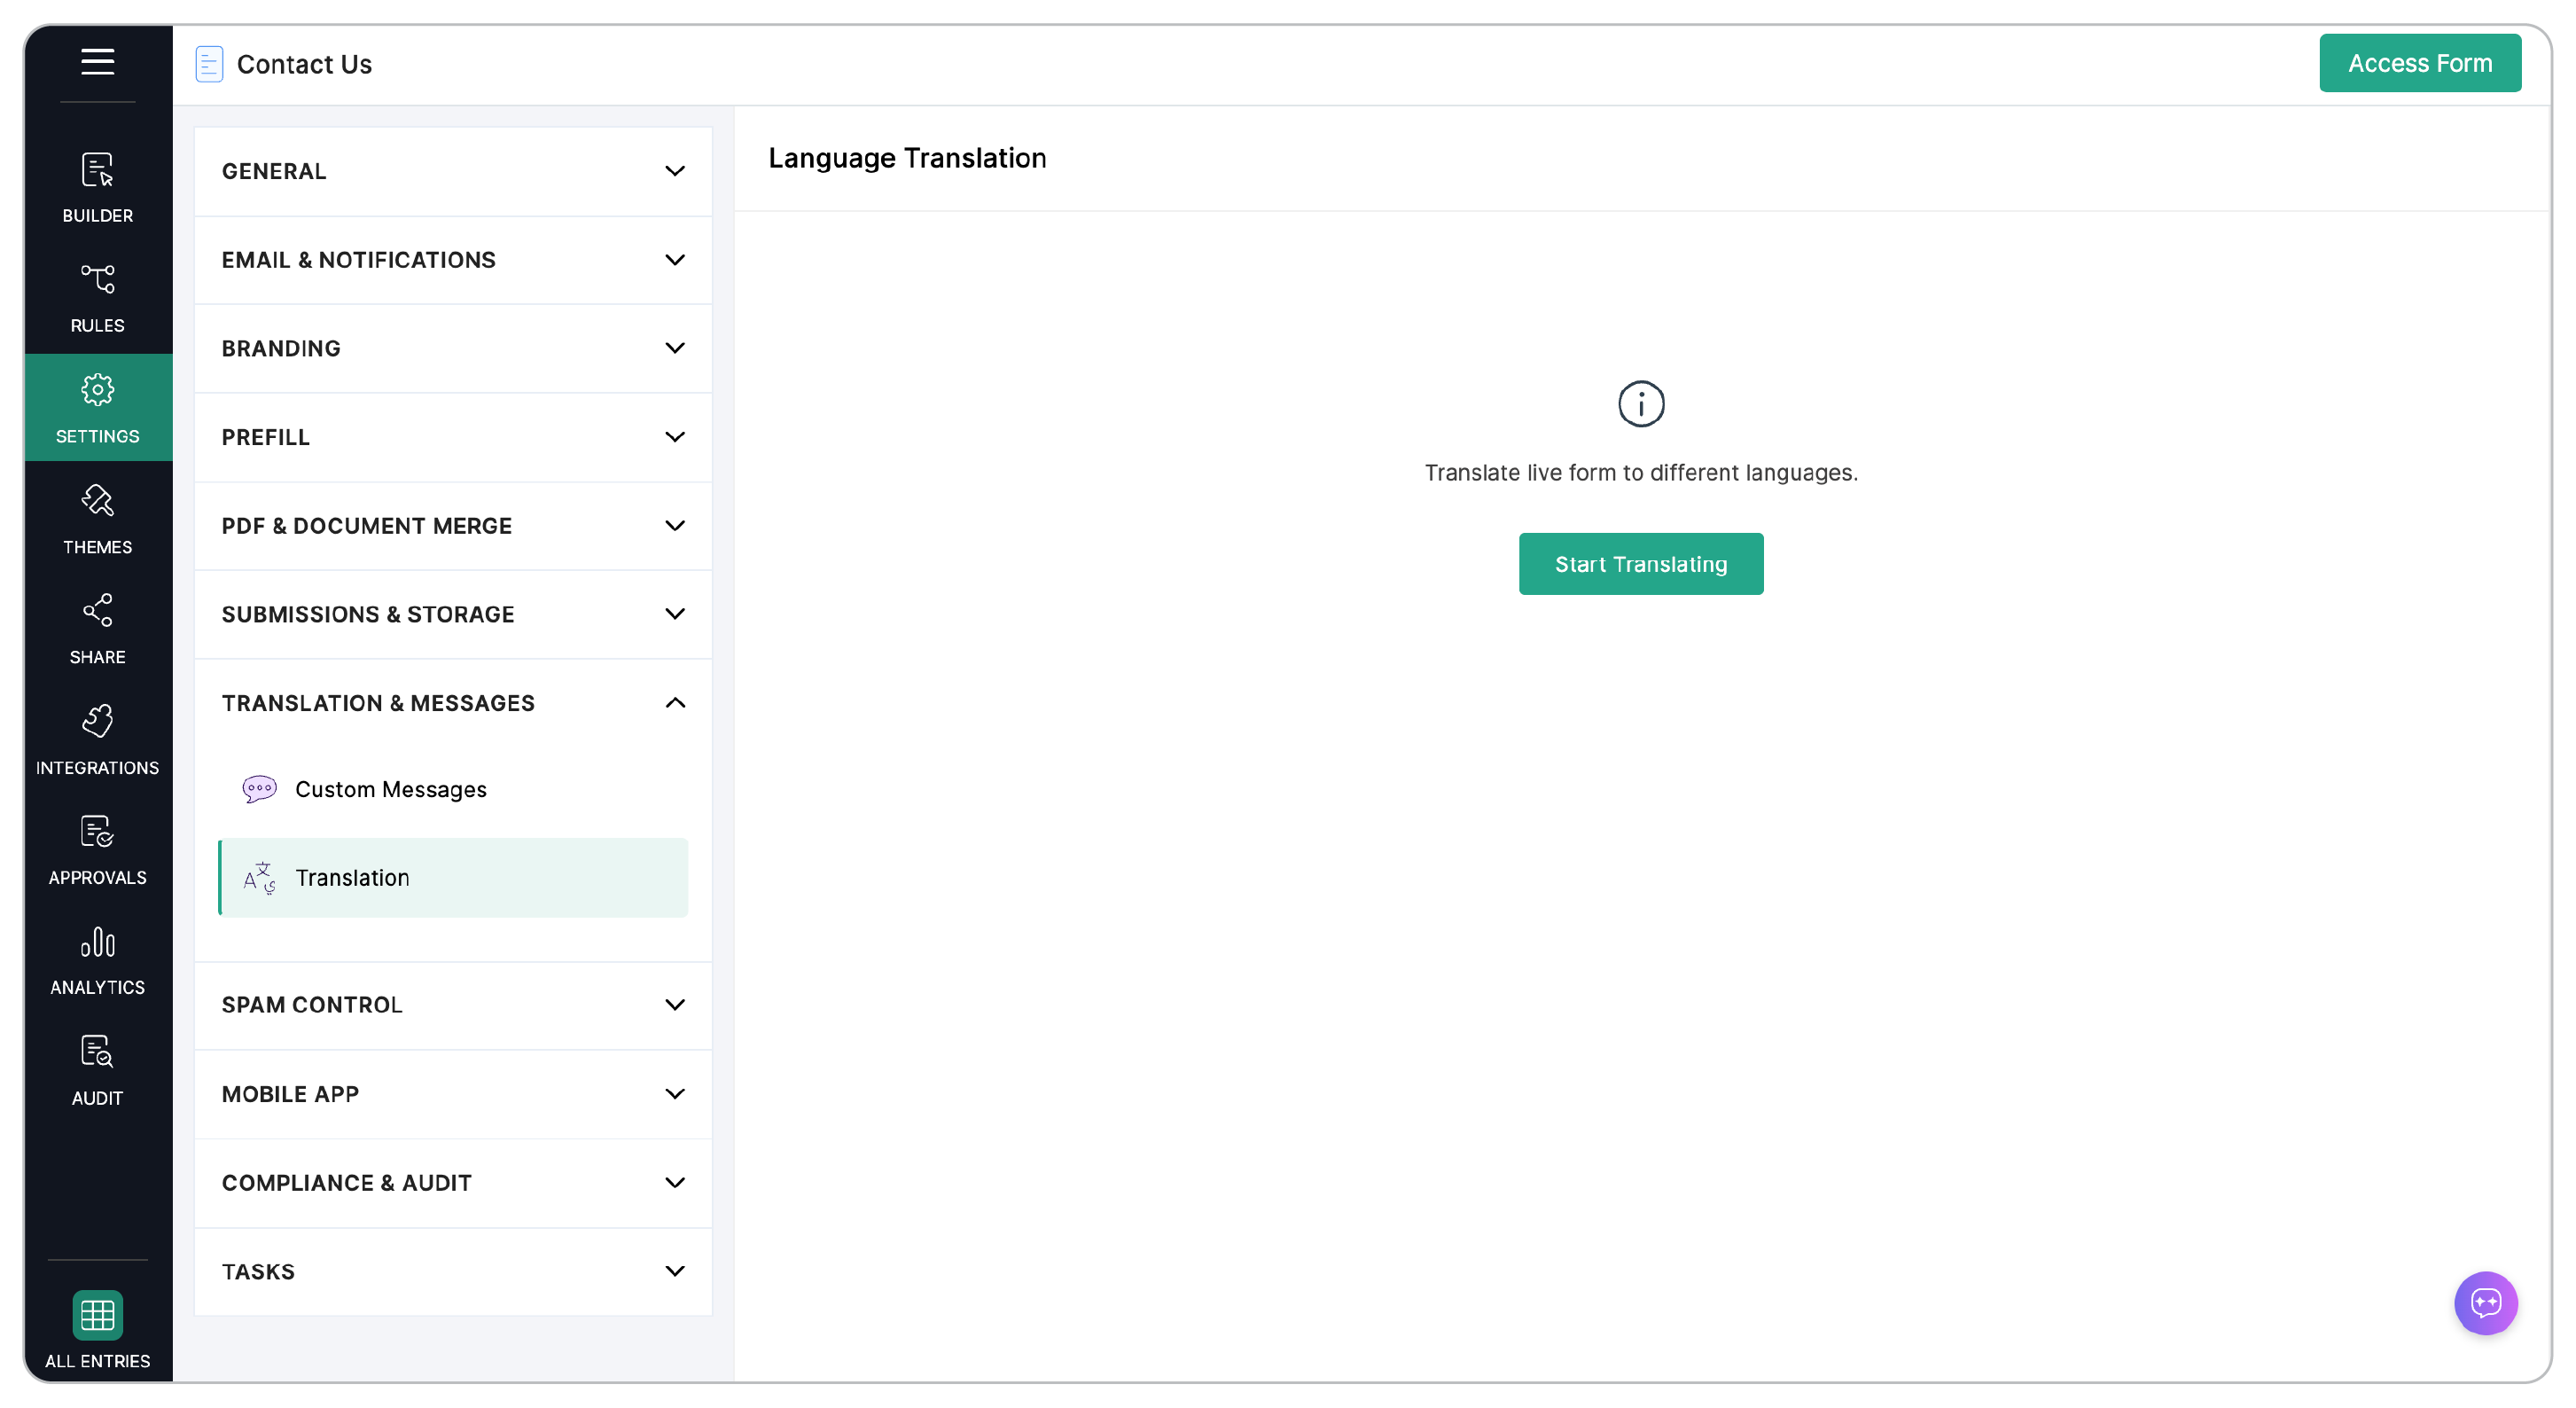Screen dimensions: 2576x1408
Task: Collapse Translation & Messages section
Action: [453, 703]
